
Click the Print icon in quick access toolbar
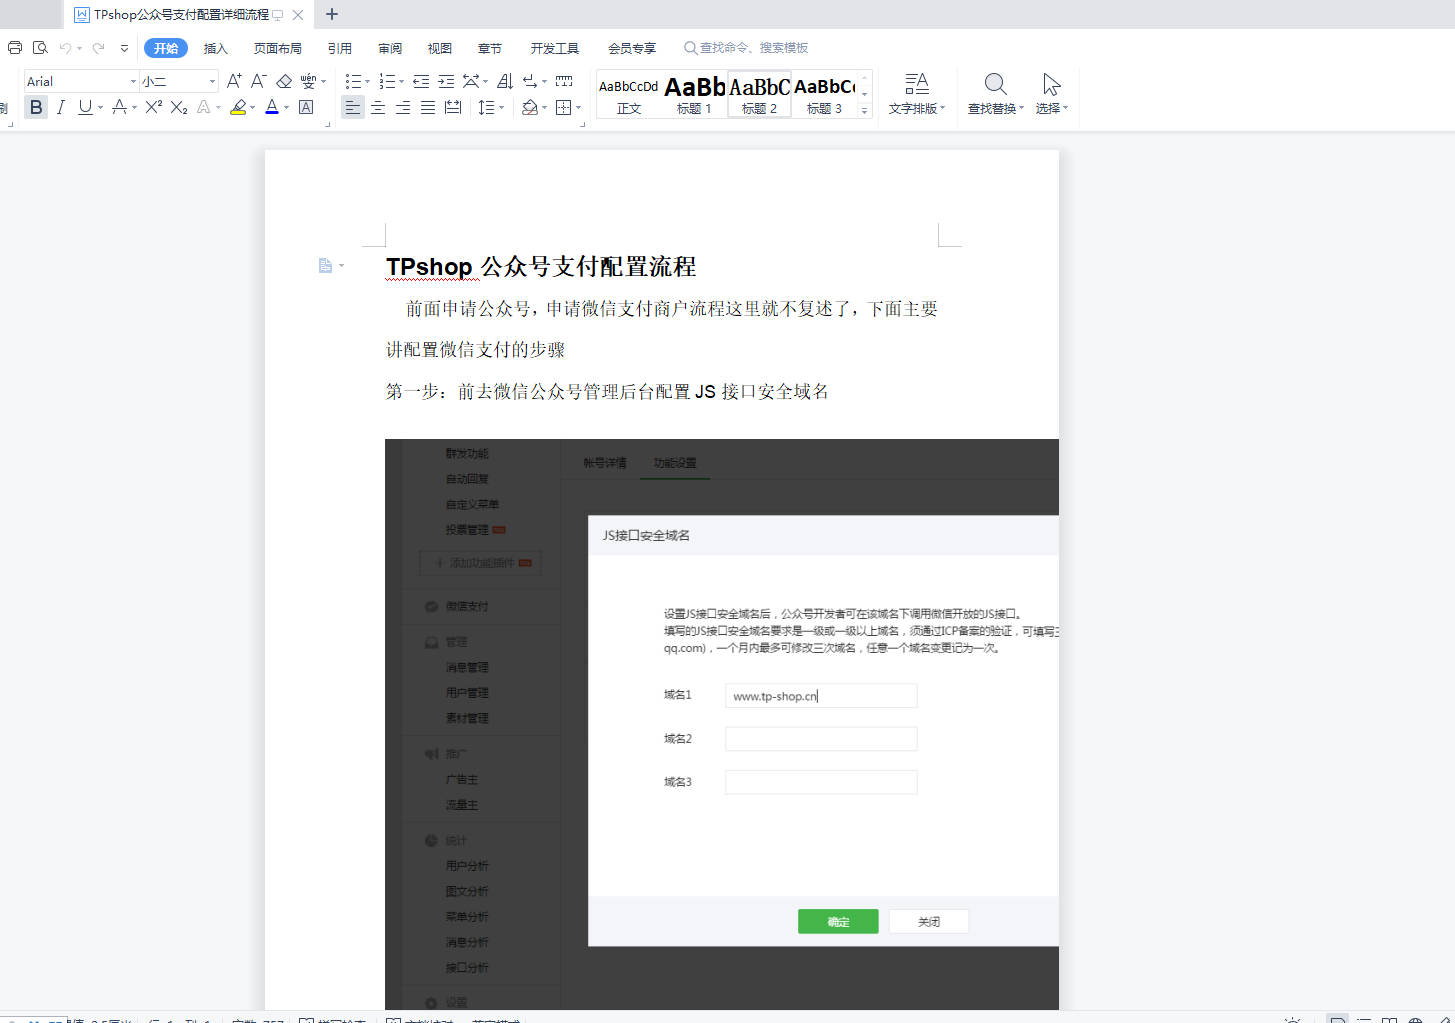point(15,48)
